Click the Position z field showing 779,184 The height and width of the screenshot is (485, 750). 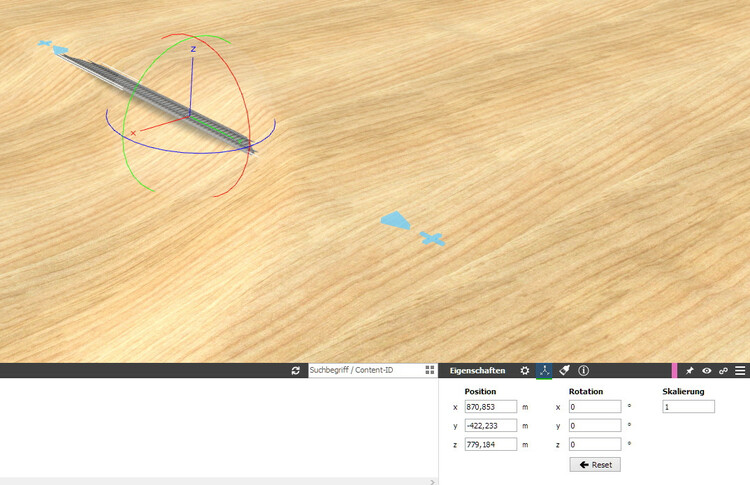point(491,444)
